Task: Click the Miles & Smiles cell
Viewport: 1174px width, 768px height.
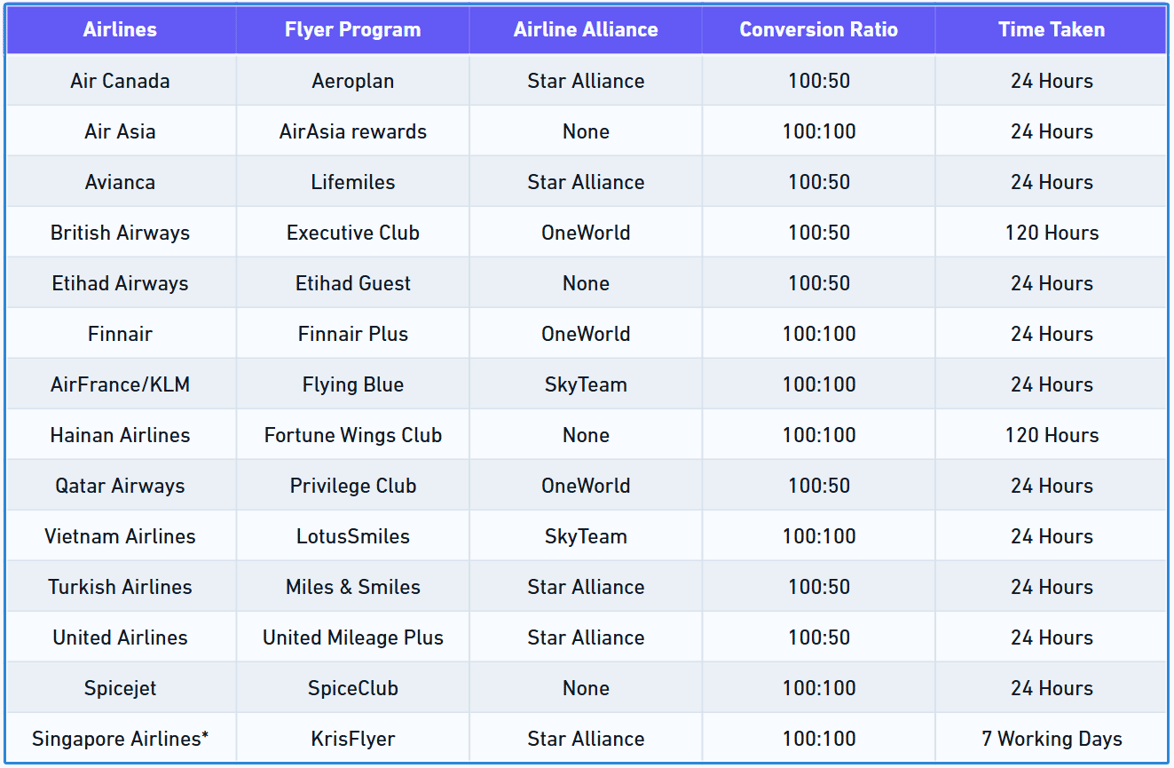Action: point(352,587)
